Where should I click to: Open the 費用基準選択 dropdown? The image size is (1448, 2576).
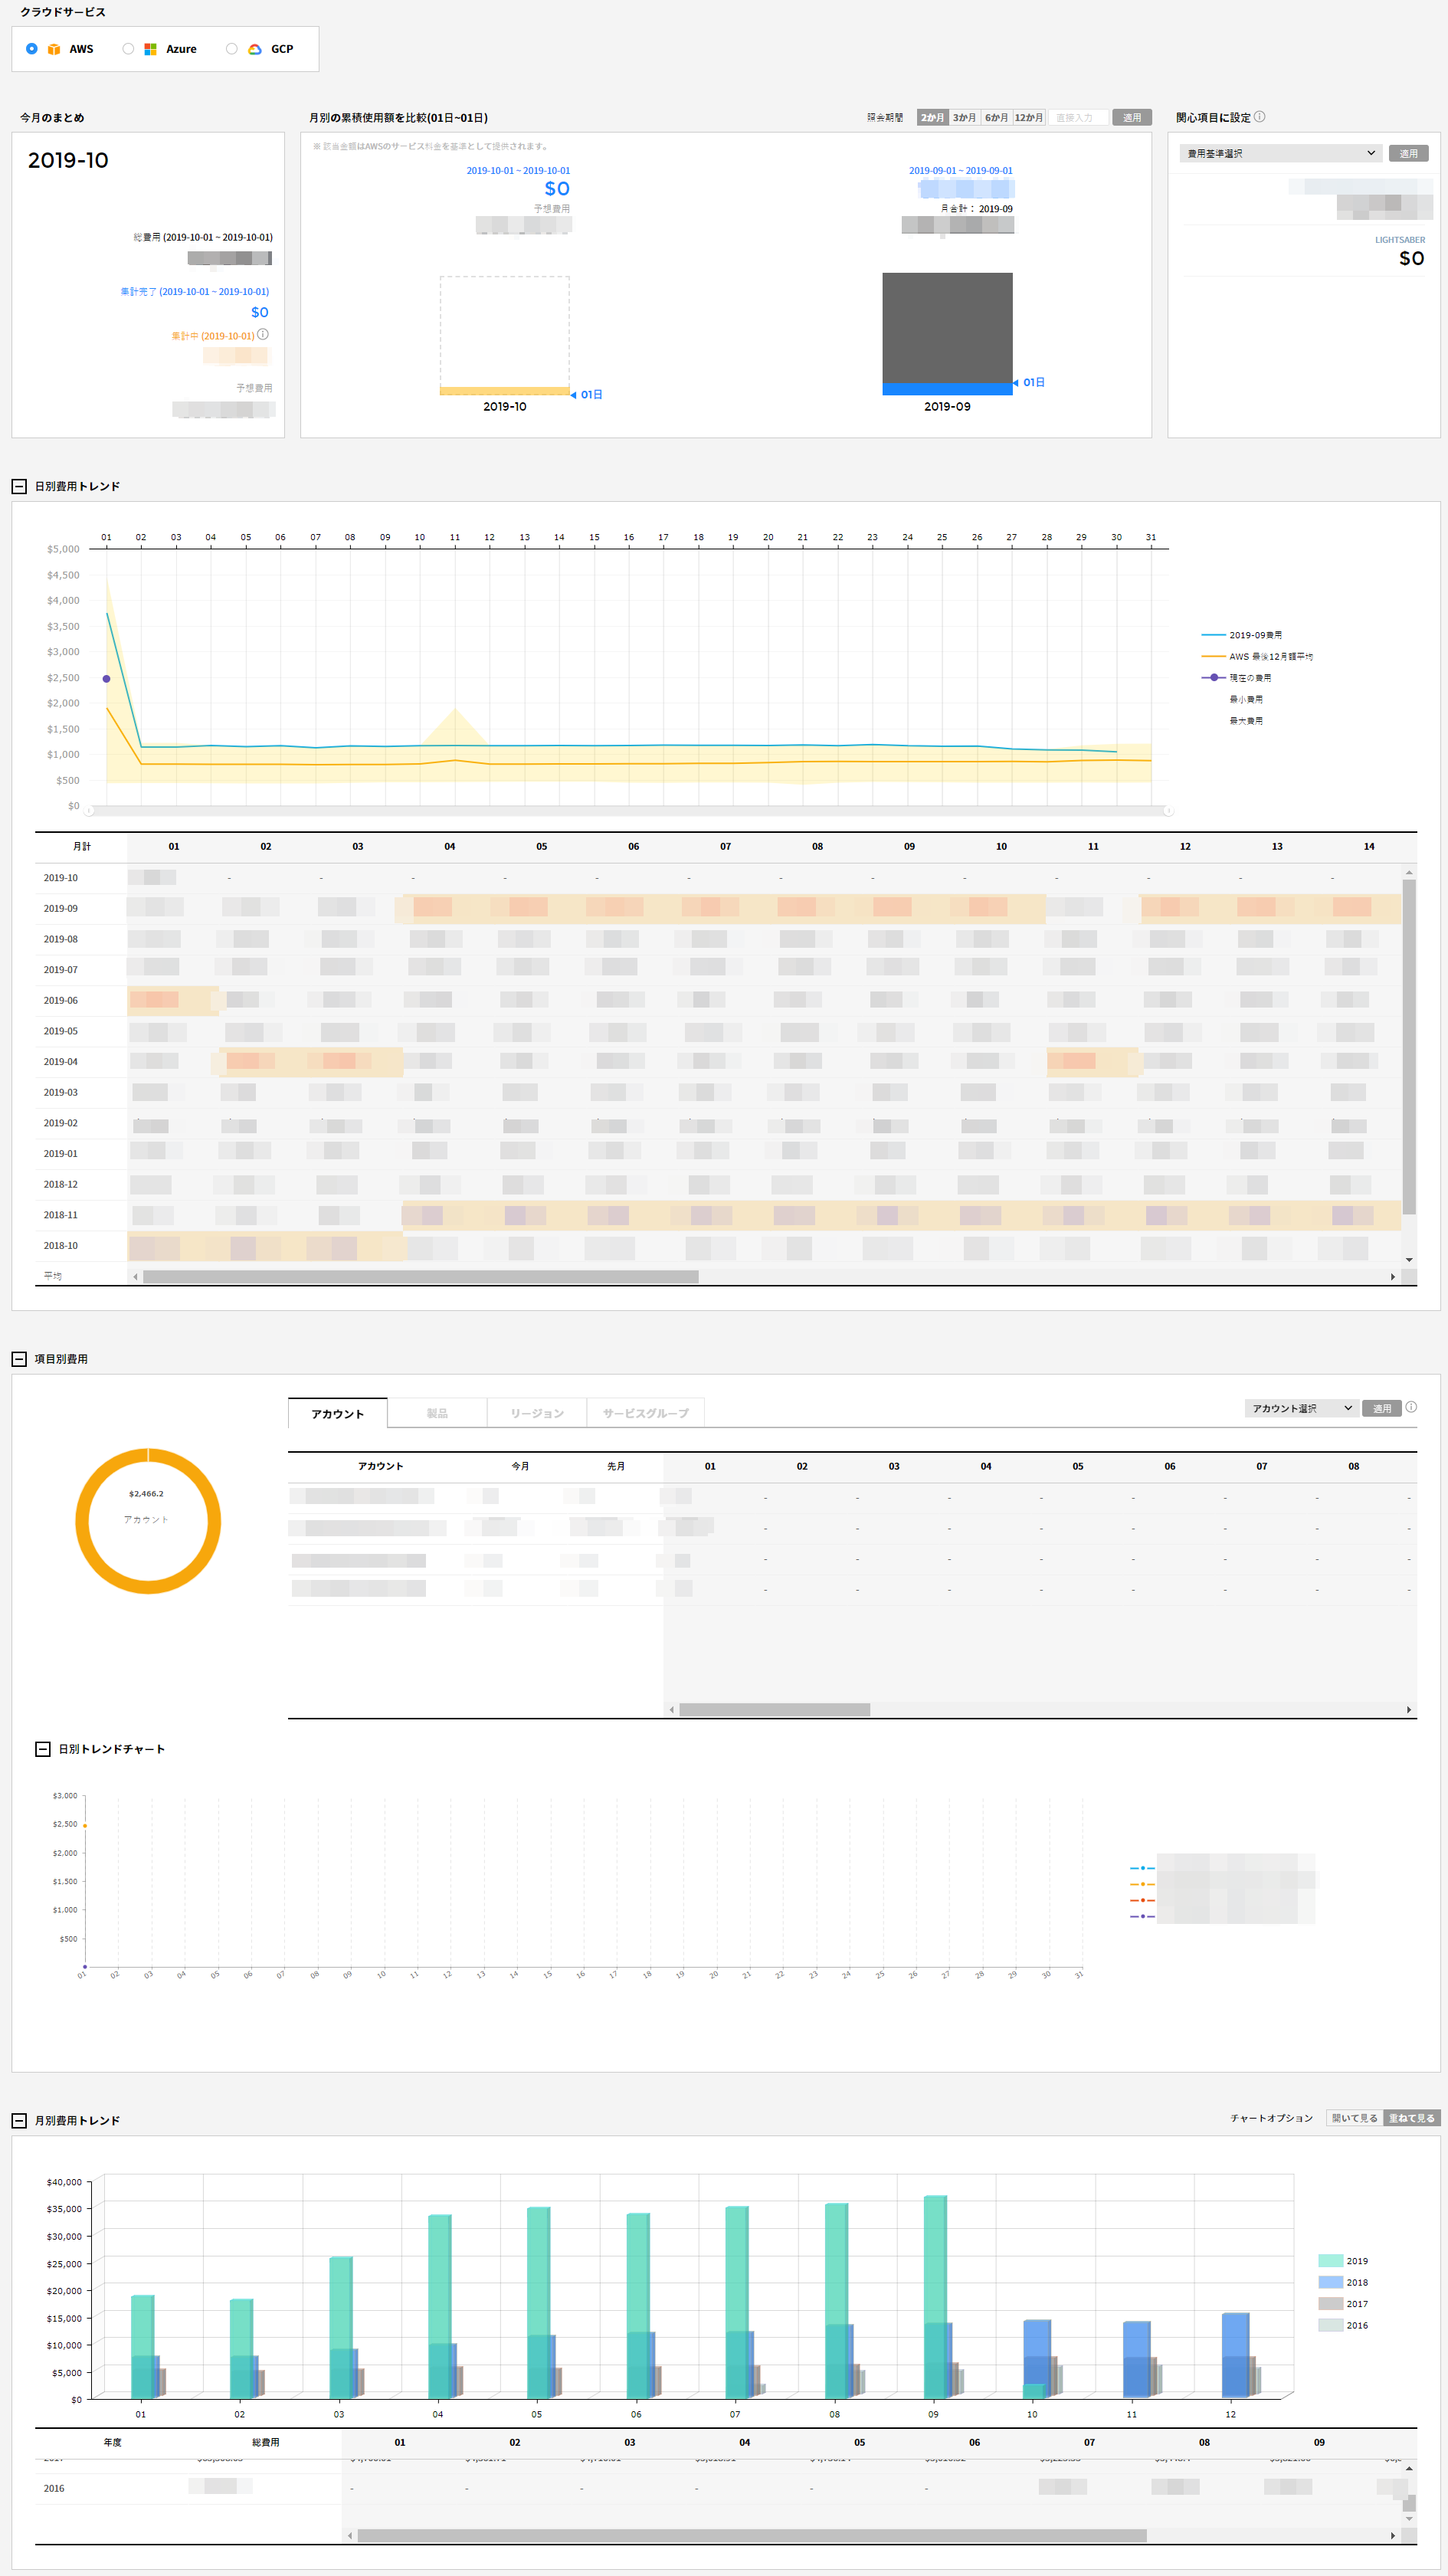pos(1280,153)
